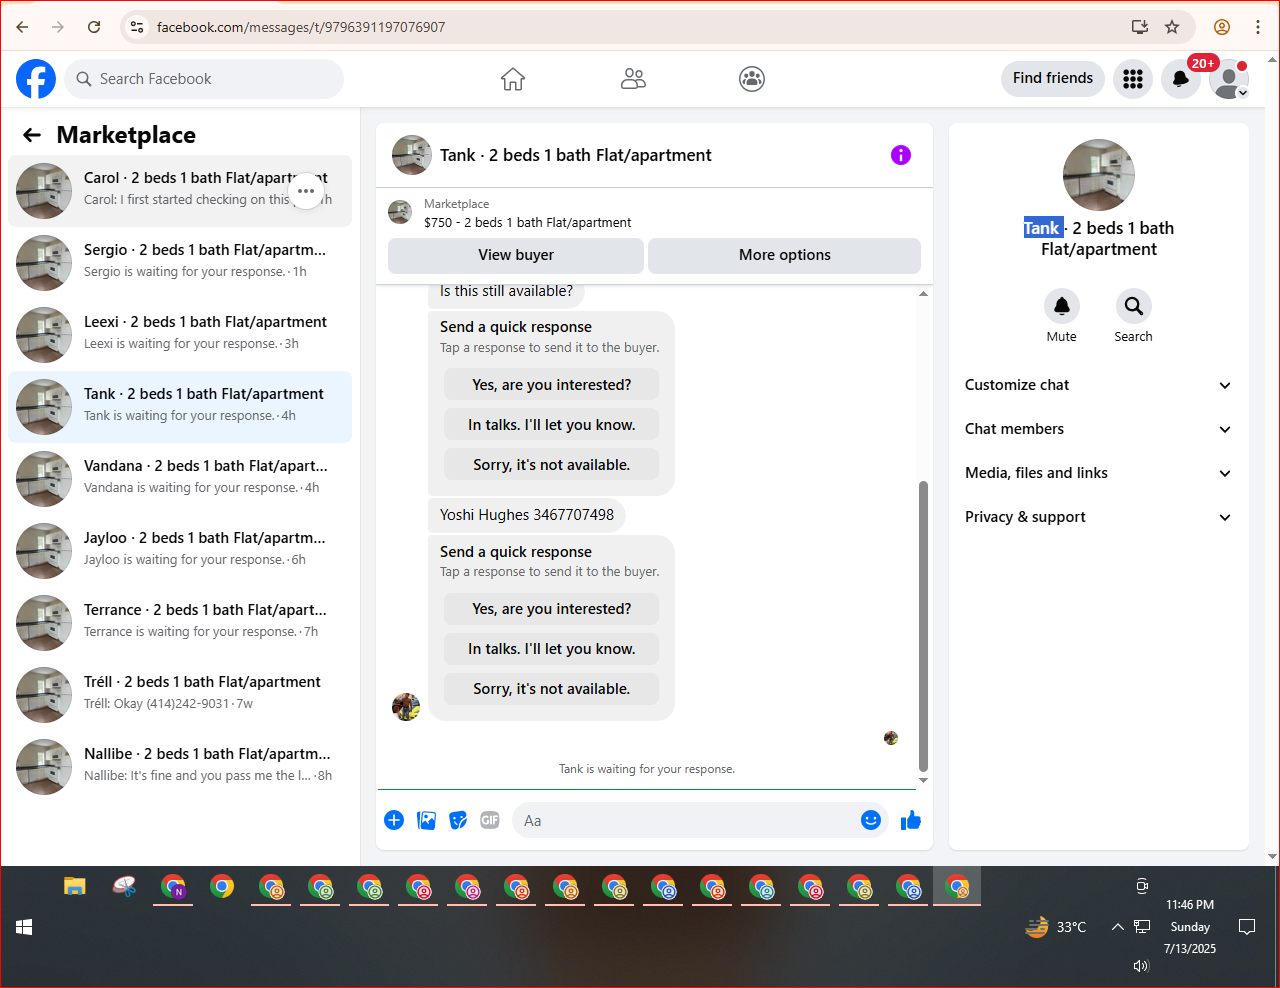The height and width of the screenshot is (988, 1280).
Task: Open weather widget showing 33°C
Action: [x=1056, y=927]
